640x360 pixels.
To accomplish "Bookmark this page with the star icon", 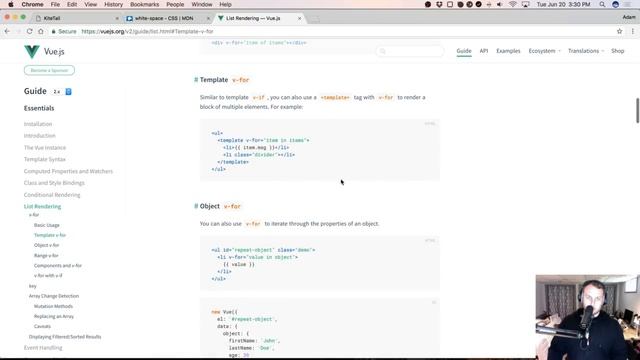I will 620,31.
